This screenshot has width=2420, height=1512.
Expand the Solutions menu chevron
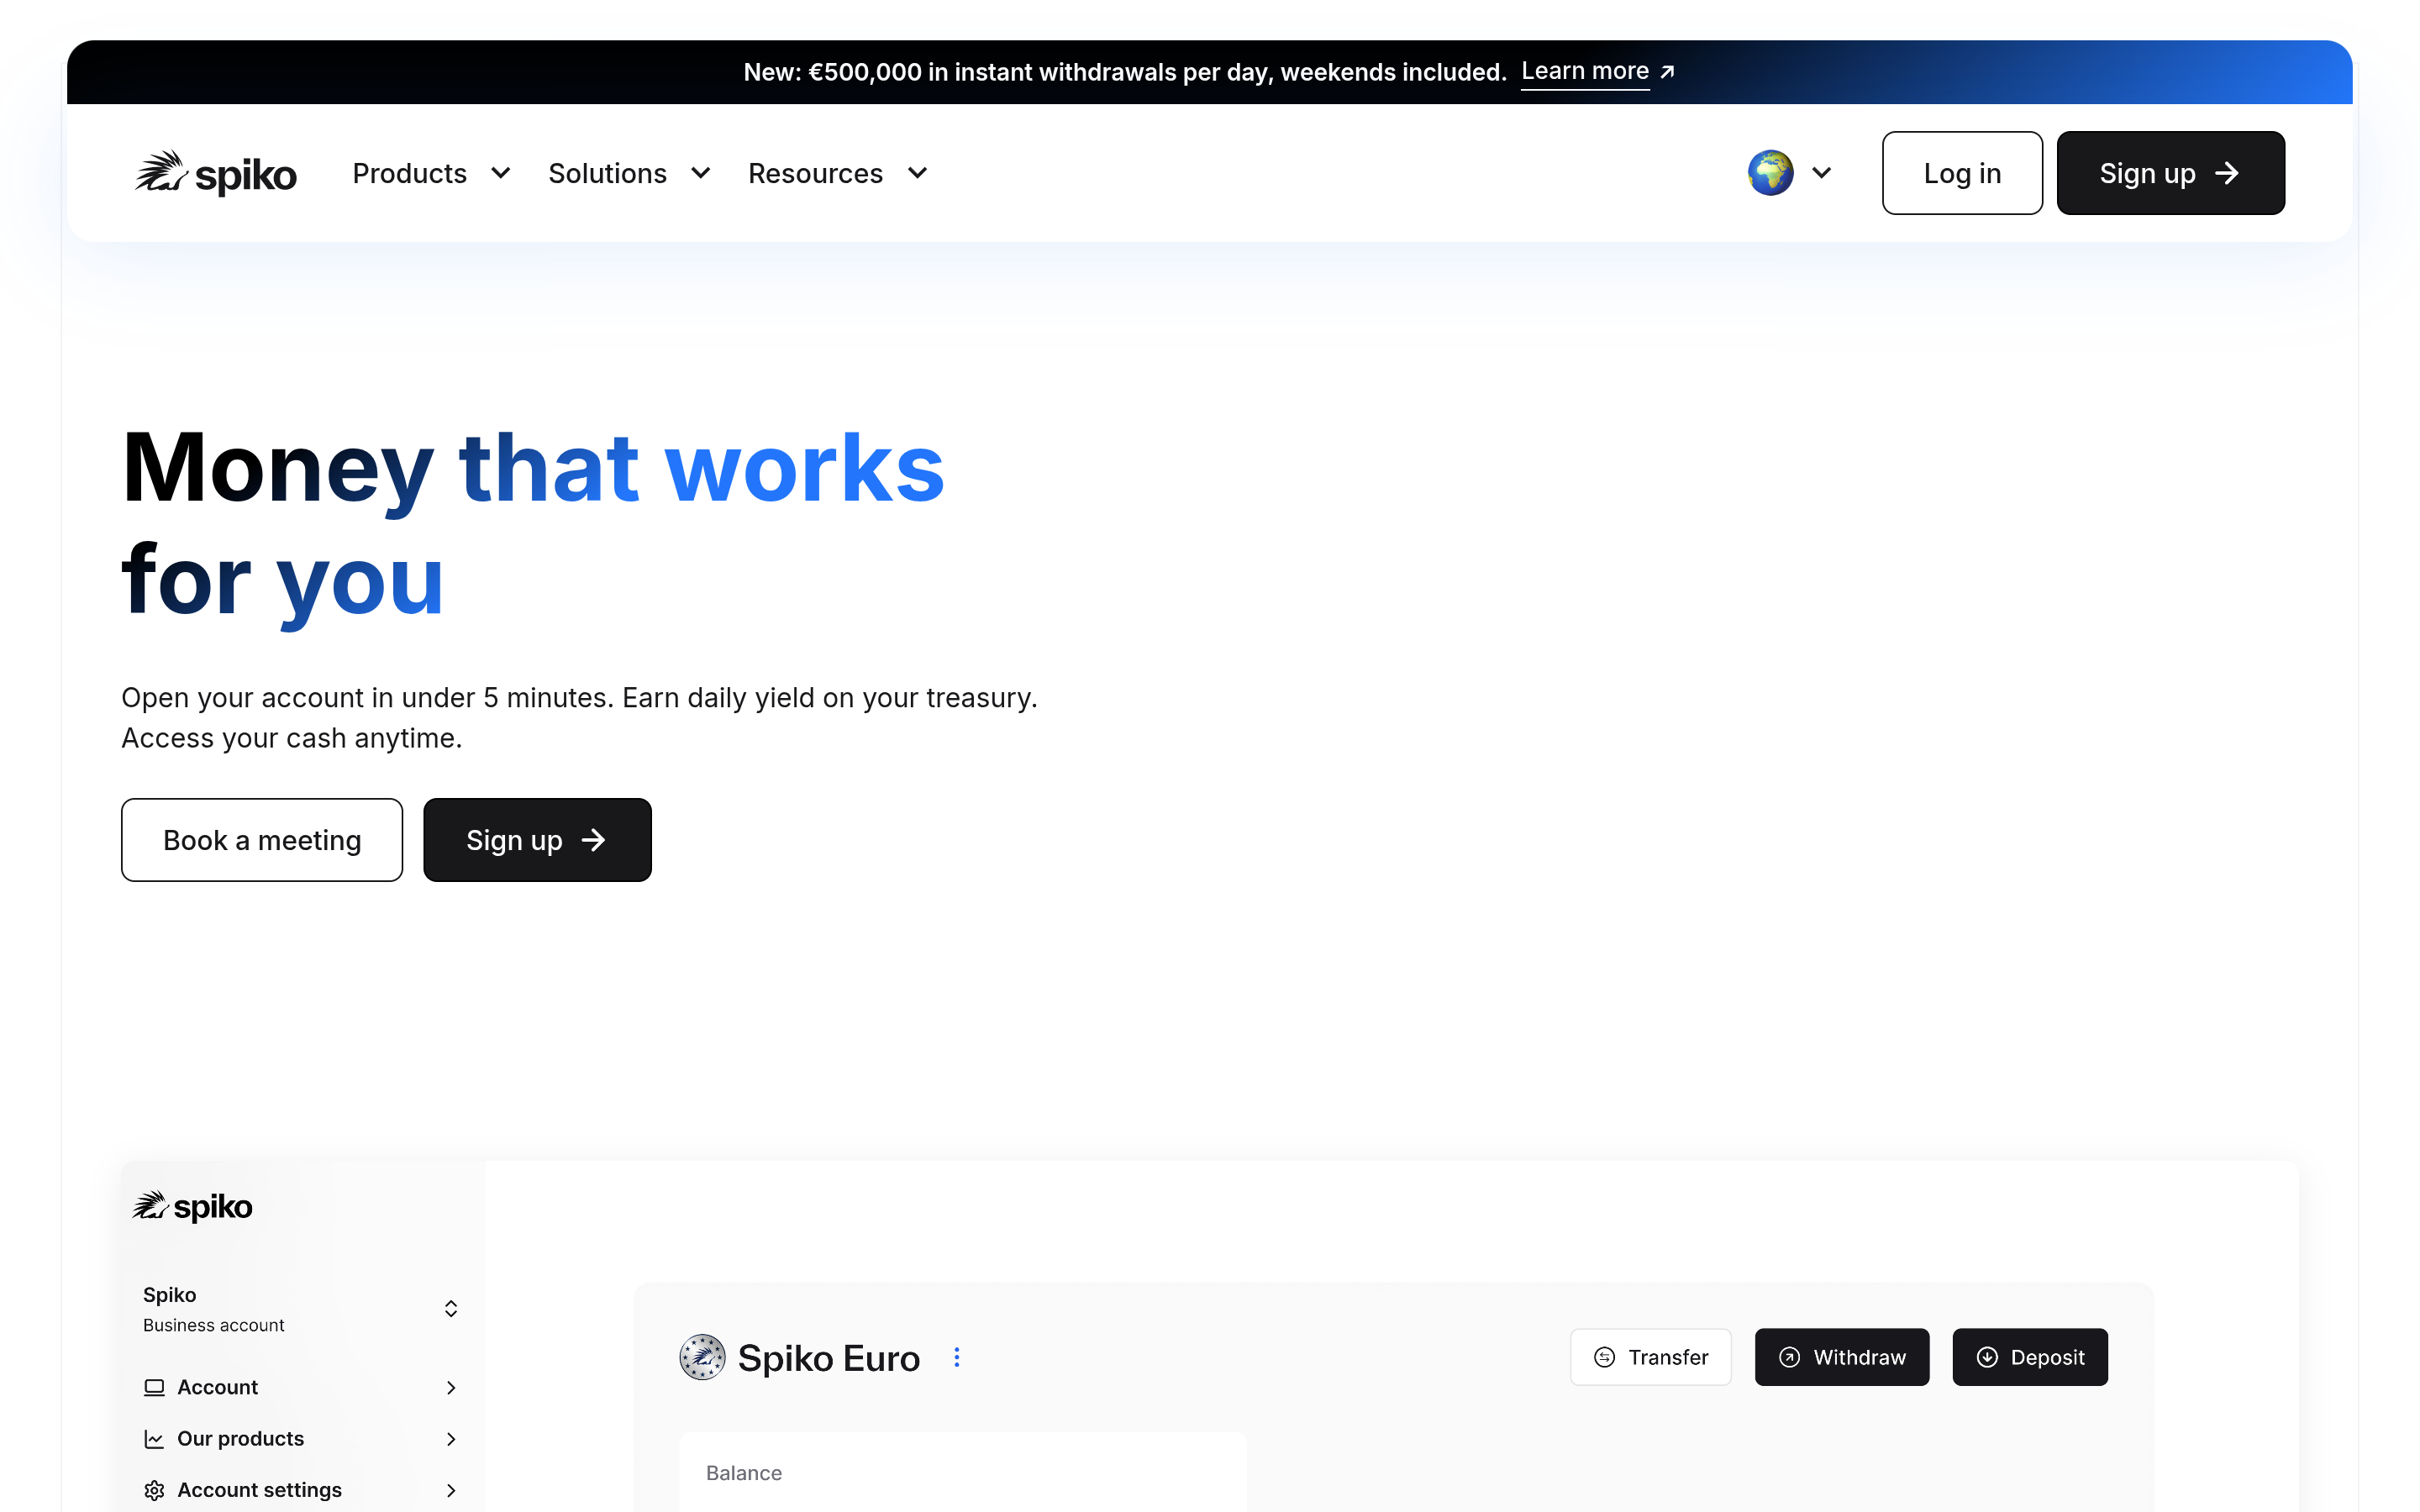pyautogui.click(x=701, y=173)
